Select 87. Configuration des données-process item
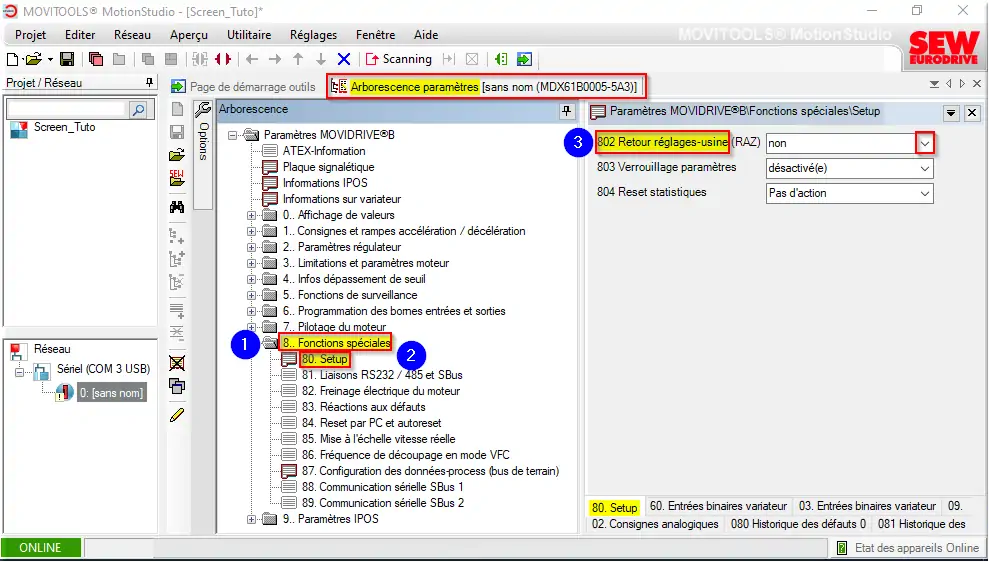Viewport: 989px width, 562px height. [x=430, y=471]
